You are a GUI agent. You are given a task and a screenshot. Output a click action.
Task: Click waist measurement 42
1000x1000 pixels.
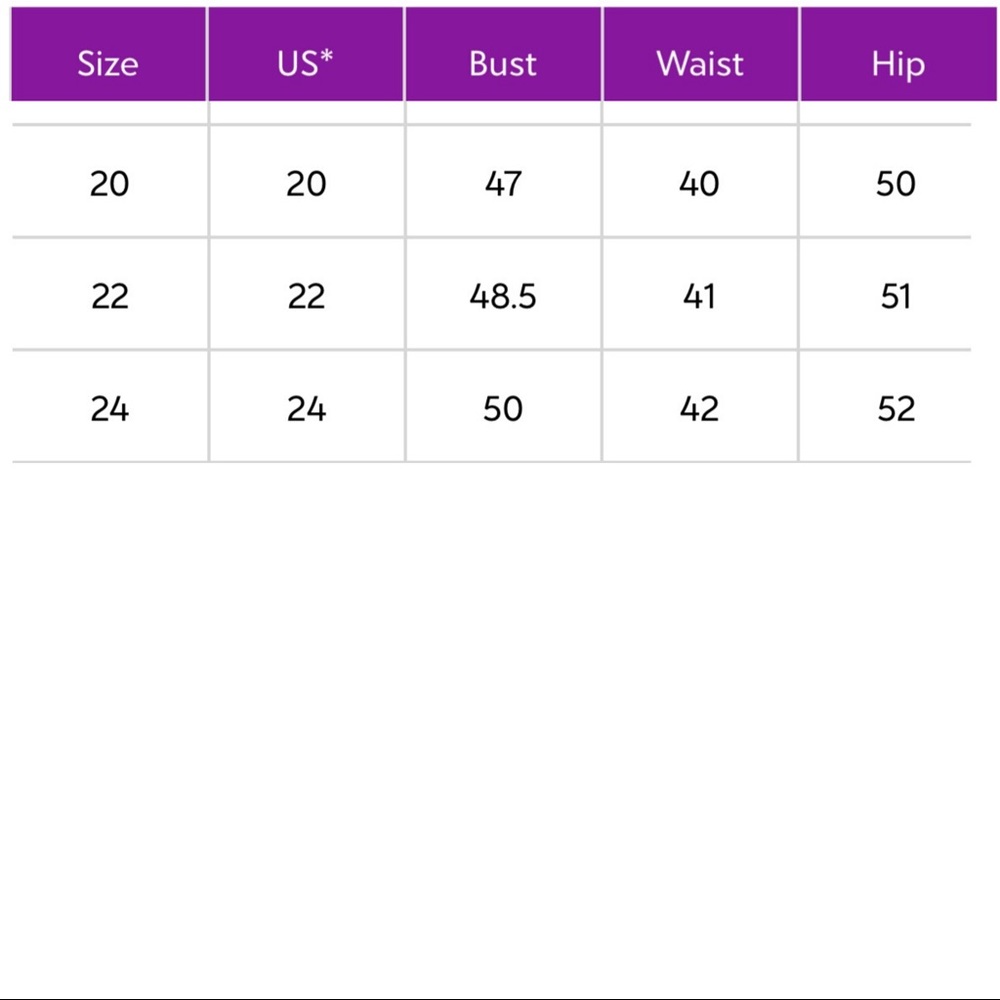(x=699, y=409)
